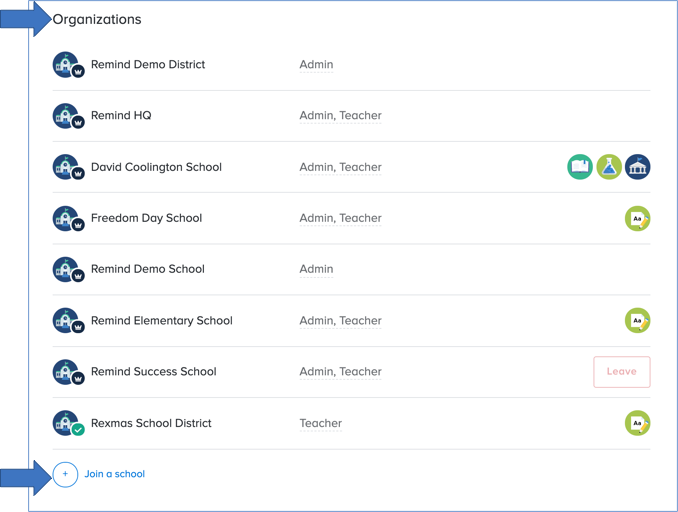Click Admin, Teacher role for Remind HQ

pos(341,115)
